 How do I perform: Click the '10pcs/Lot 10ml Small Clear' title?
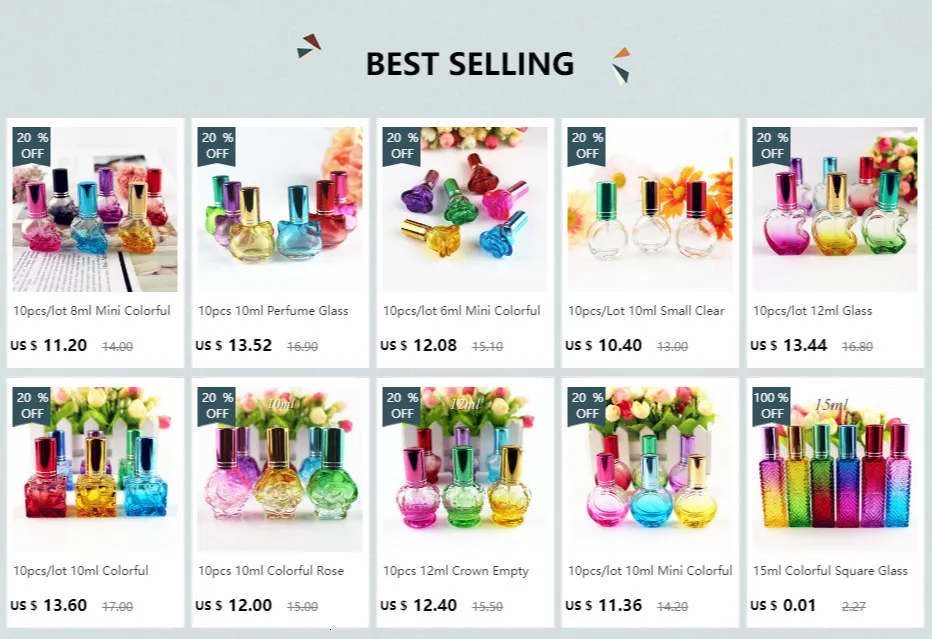(646, 311)
